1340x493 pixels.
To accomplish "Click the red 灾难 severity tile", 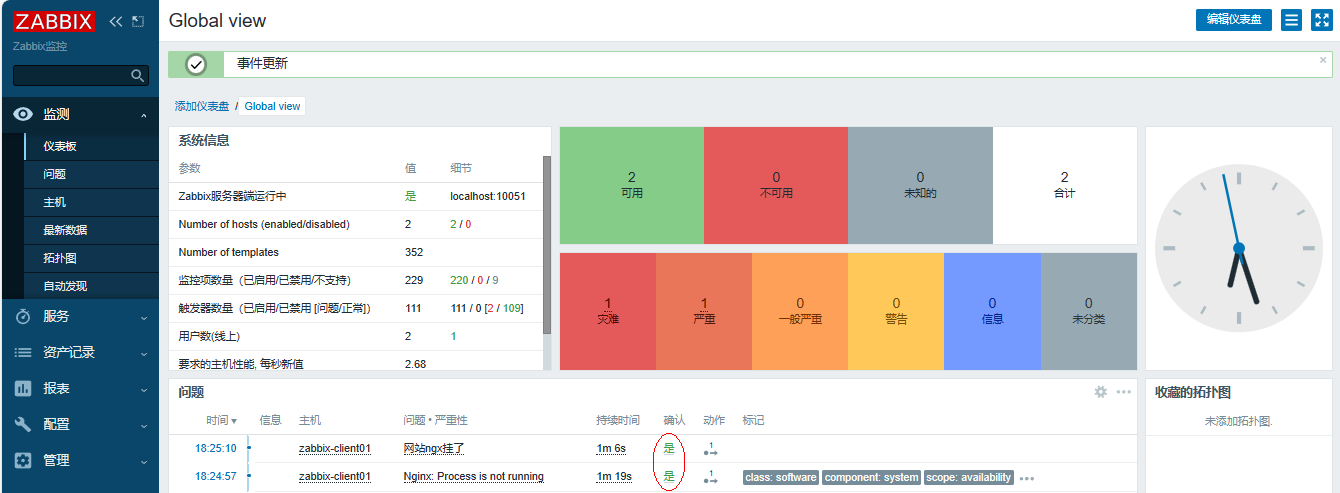I will [607, 311].
